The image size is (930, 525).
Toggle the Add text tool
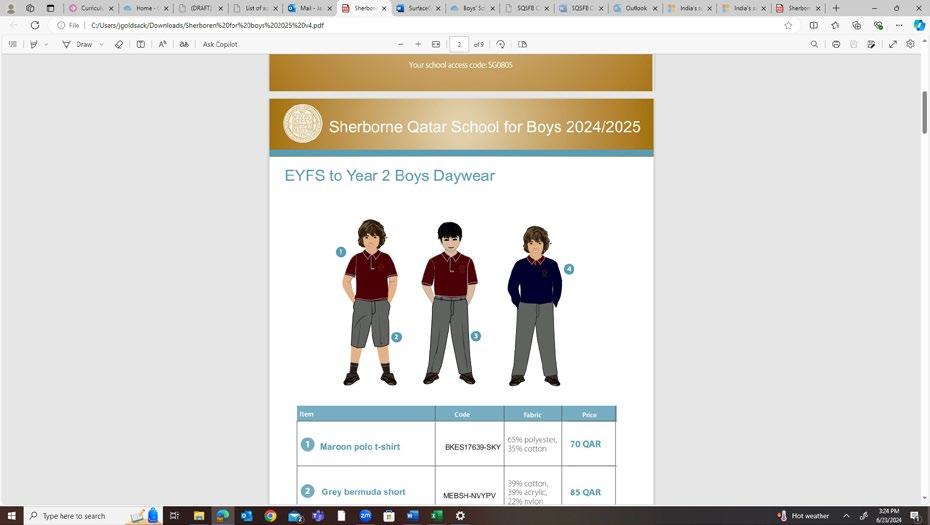tap(141, 44)
